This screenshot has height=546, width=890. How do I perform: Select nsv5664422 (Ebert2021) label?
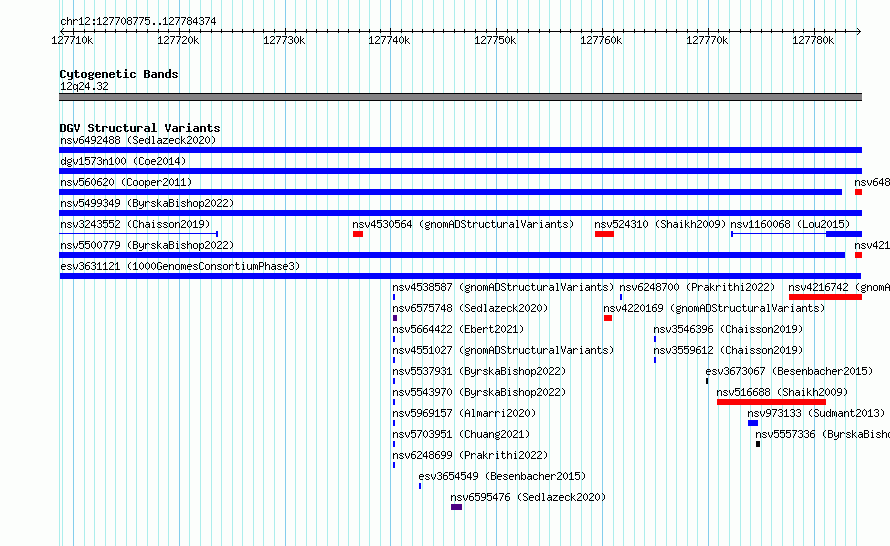(458, 329)
